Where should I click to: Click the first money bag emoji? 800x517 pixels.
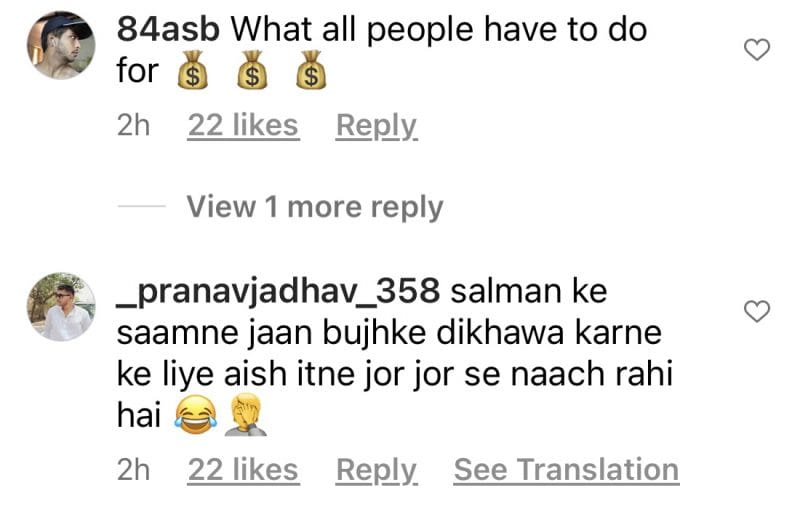192,70
